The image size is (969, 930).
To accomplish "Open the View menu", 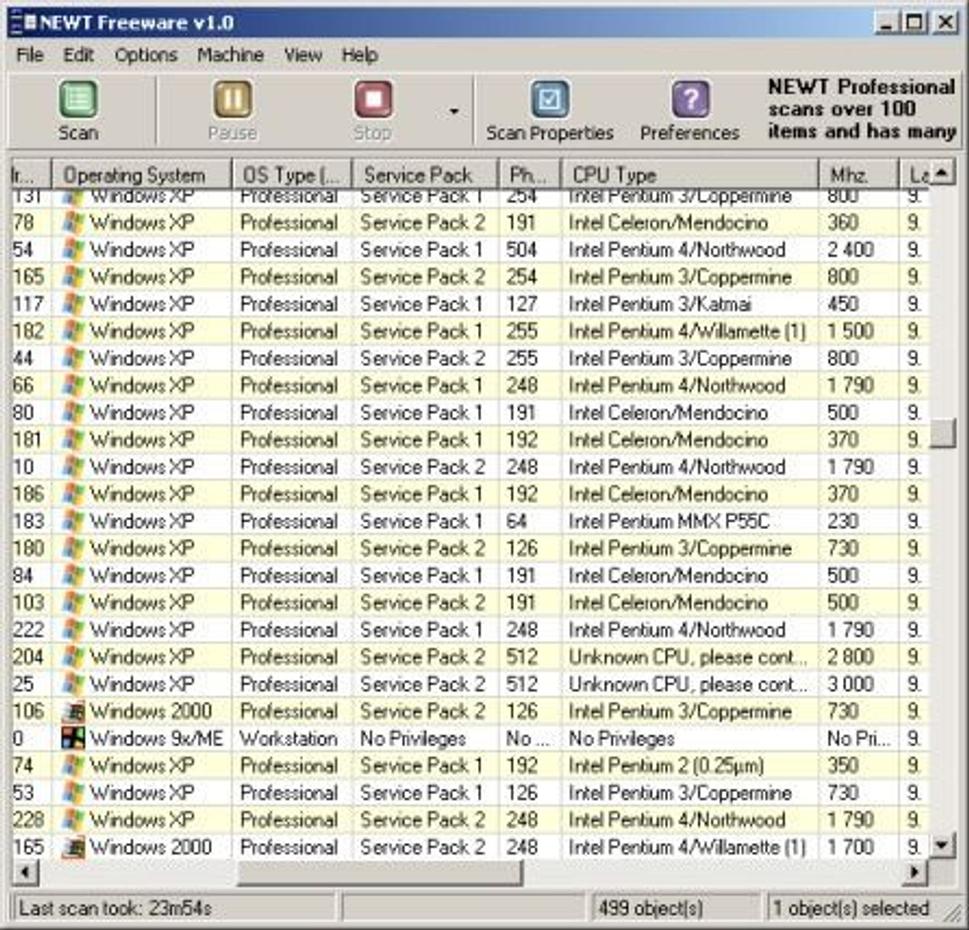I will click(x=303, y=55).
